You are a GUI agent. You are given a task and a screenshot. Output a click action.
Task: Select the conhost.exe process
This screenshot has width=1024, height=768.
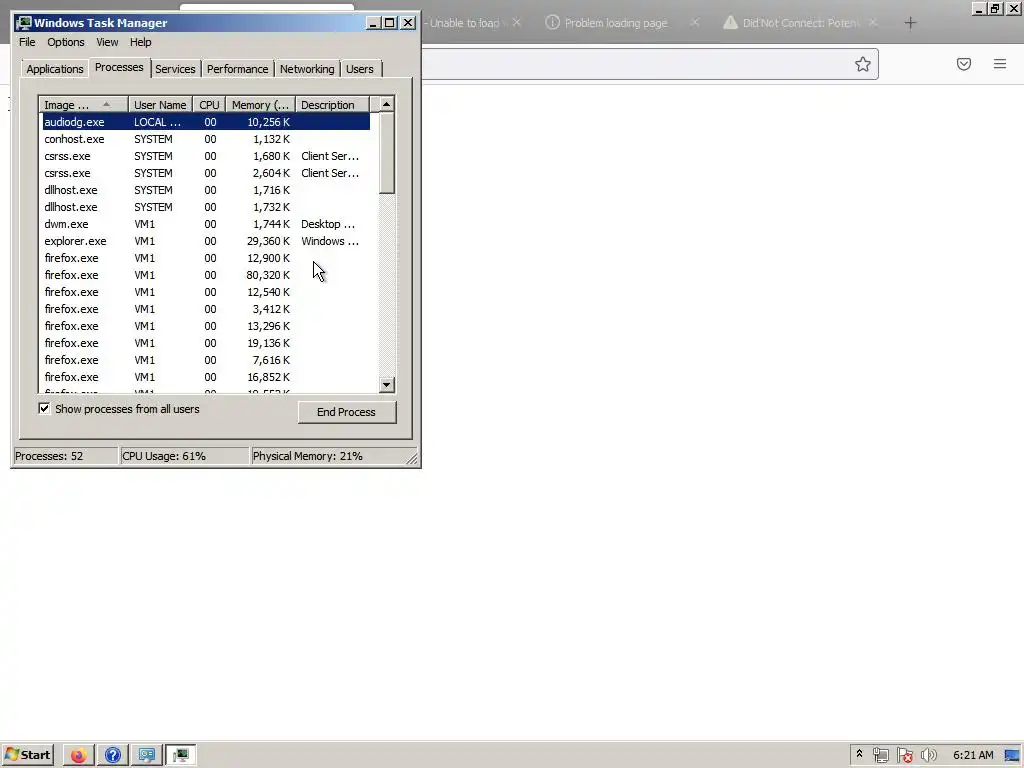(206, 139)
